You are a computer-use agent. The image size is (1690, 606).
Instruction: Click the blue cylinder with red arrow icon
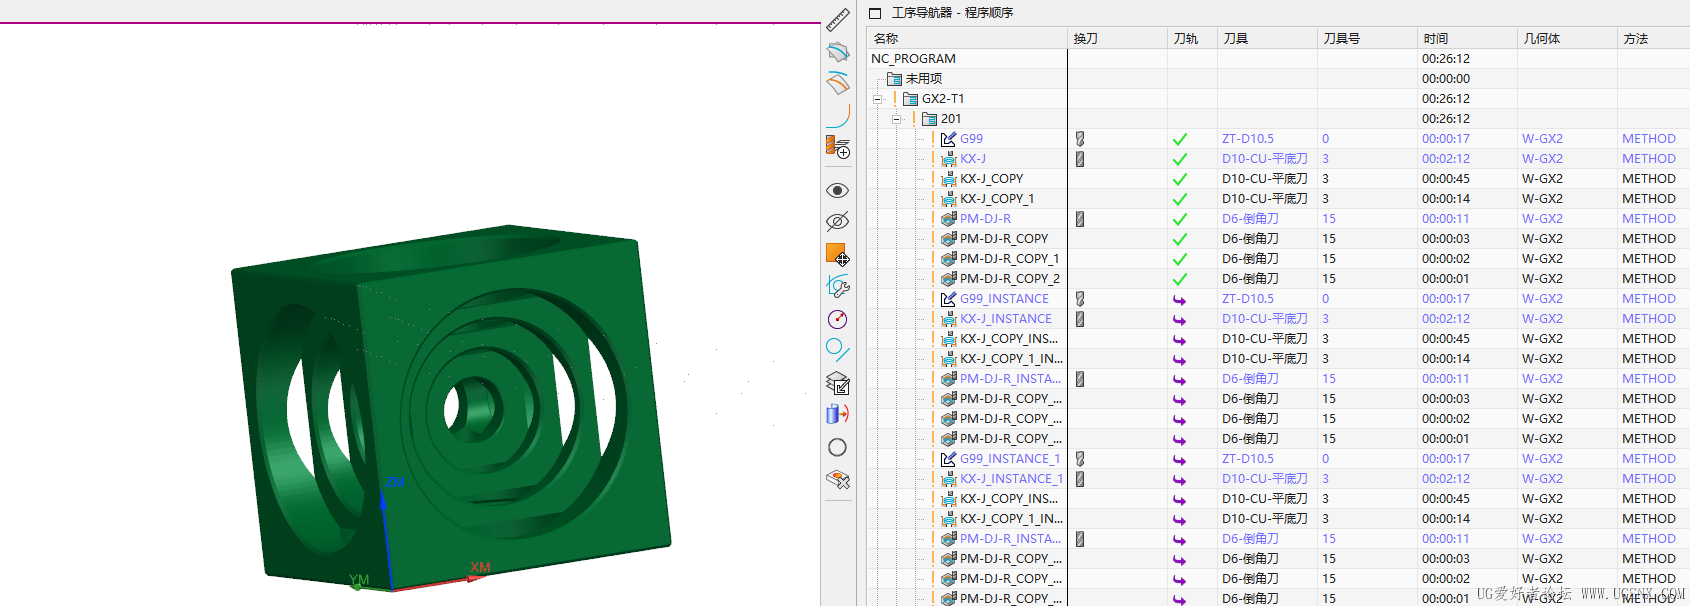838,414
